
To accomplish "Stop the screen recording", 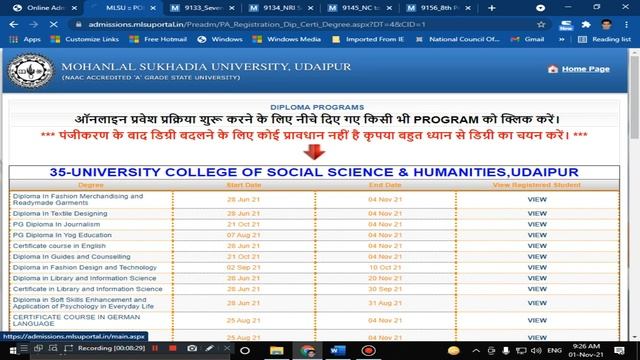I will [173, 348].
